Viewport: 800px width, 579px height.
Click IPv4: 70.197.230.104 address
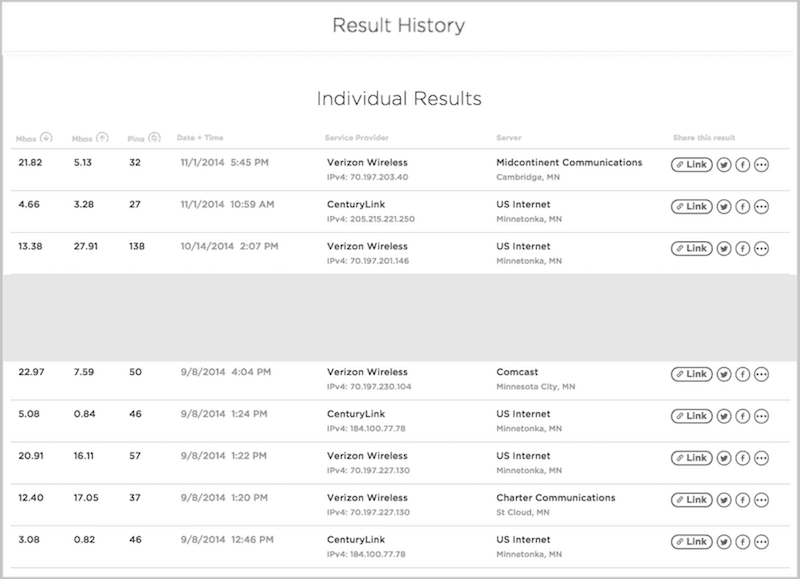tap(369, 387)
